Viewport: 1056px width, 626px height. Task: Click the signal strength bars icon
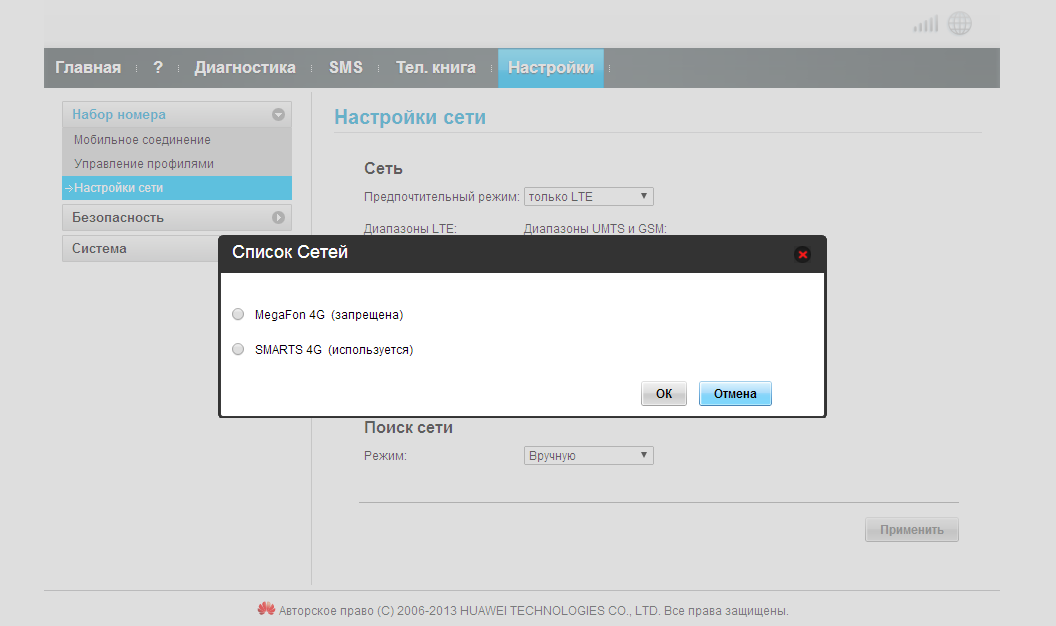[x=925, y=24]
